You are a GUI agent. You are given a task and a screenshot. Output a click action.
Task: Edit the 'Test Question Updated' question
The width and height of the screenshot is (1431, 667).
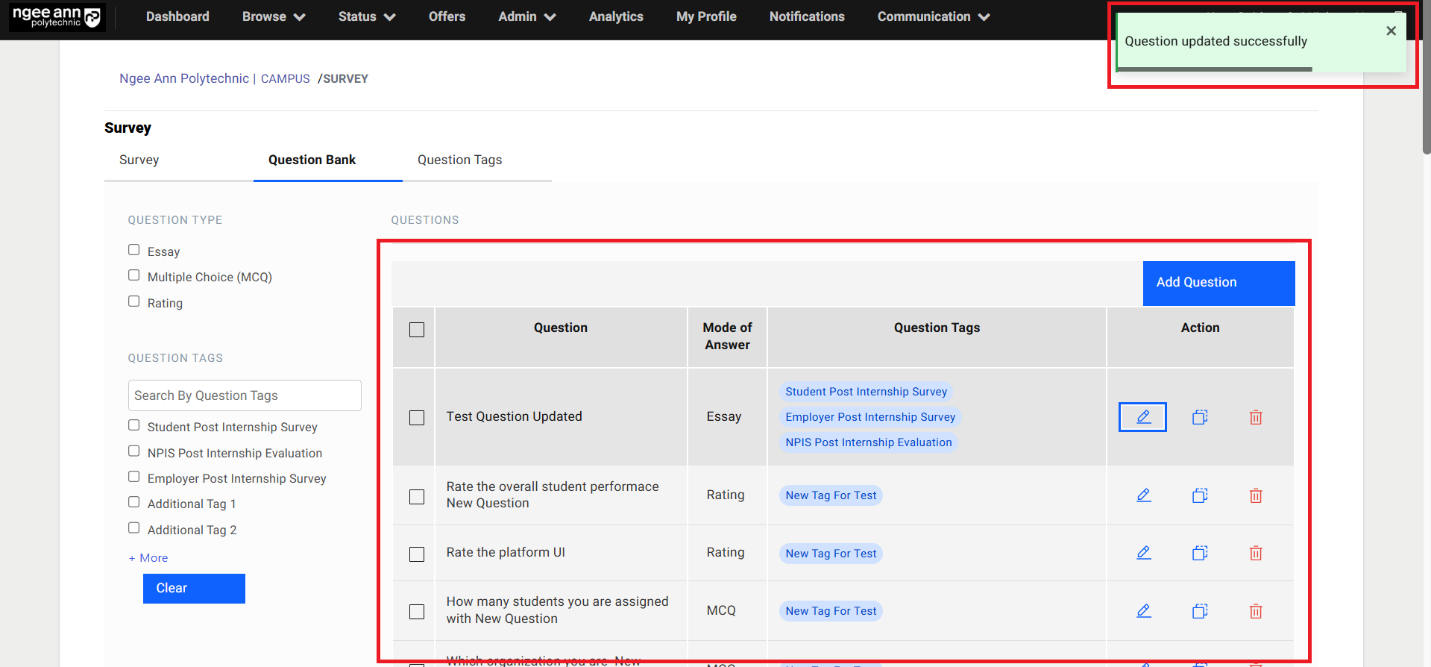tap(1143, 417)
